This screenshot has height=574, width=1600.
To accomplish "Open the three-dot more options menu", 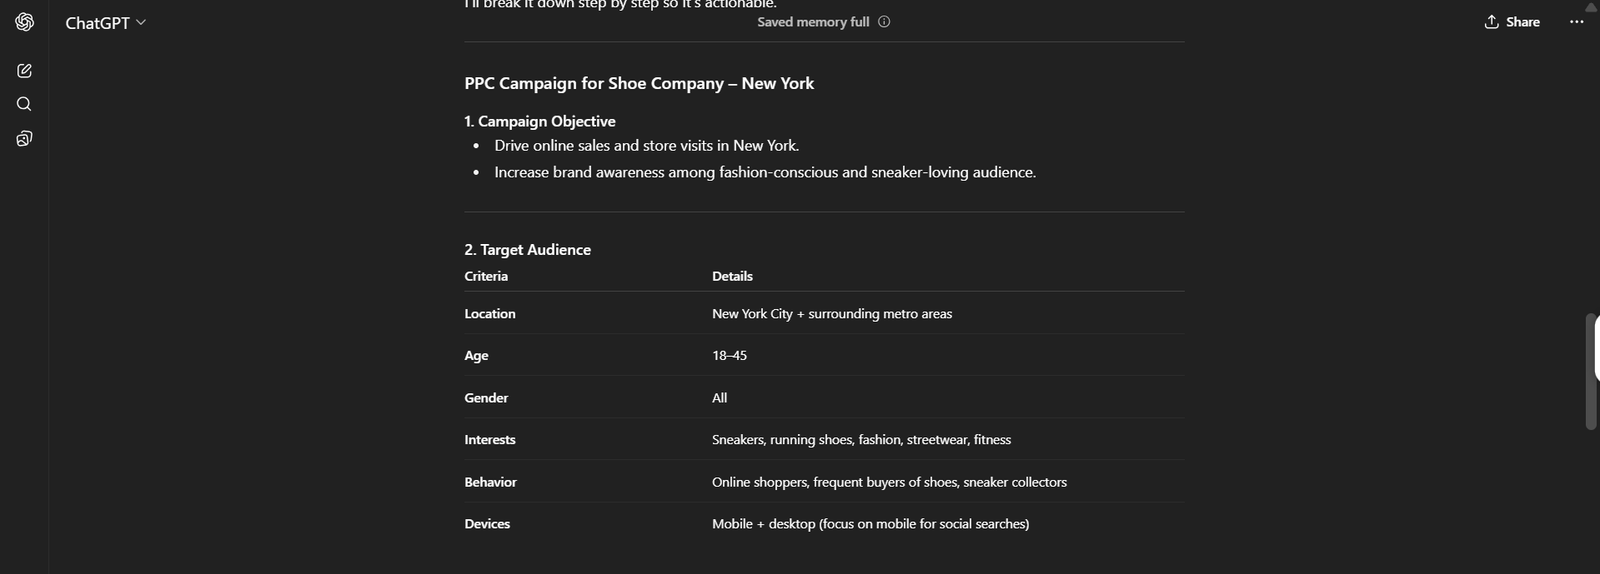I will [1577, 22].
